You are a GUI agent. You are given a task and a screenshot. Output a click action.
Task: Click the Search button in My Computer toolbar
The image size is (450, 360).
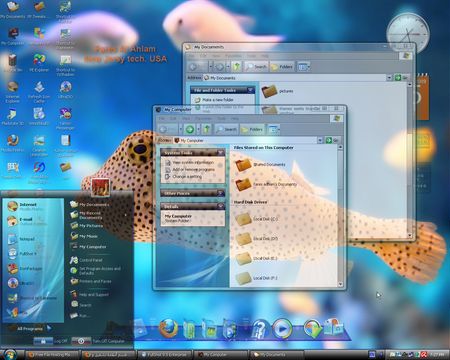click(x=226, y=129)
